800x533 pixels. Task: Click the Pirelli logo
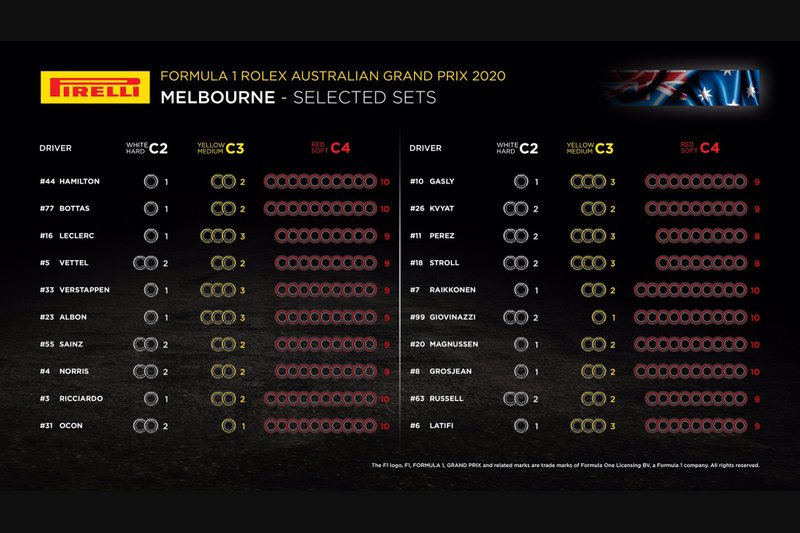95,87
